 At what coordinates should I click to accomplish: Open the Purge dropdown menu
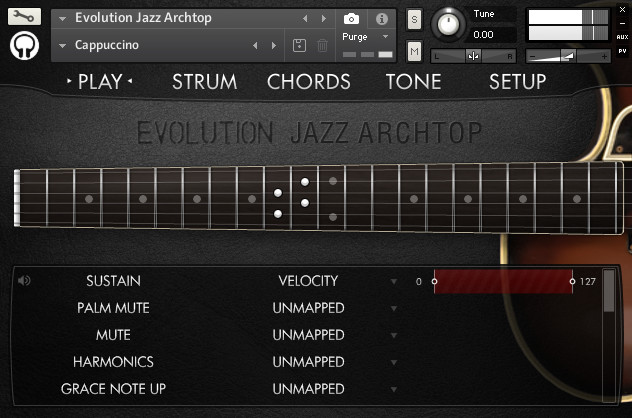click(x=385, y=37)
